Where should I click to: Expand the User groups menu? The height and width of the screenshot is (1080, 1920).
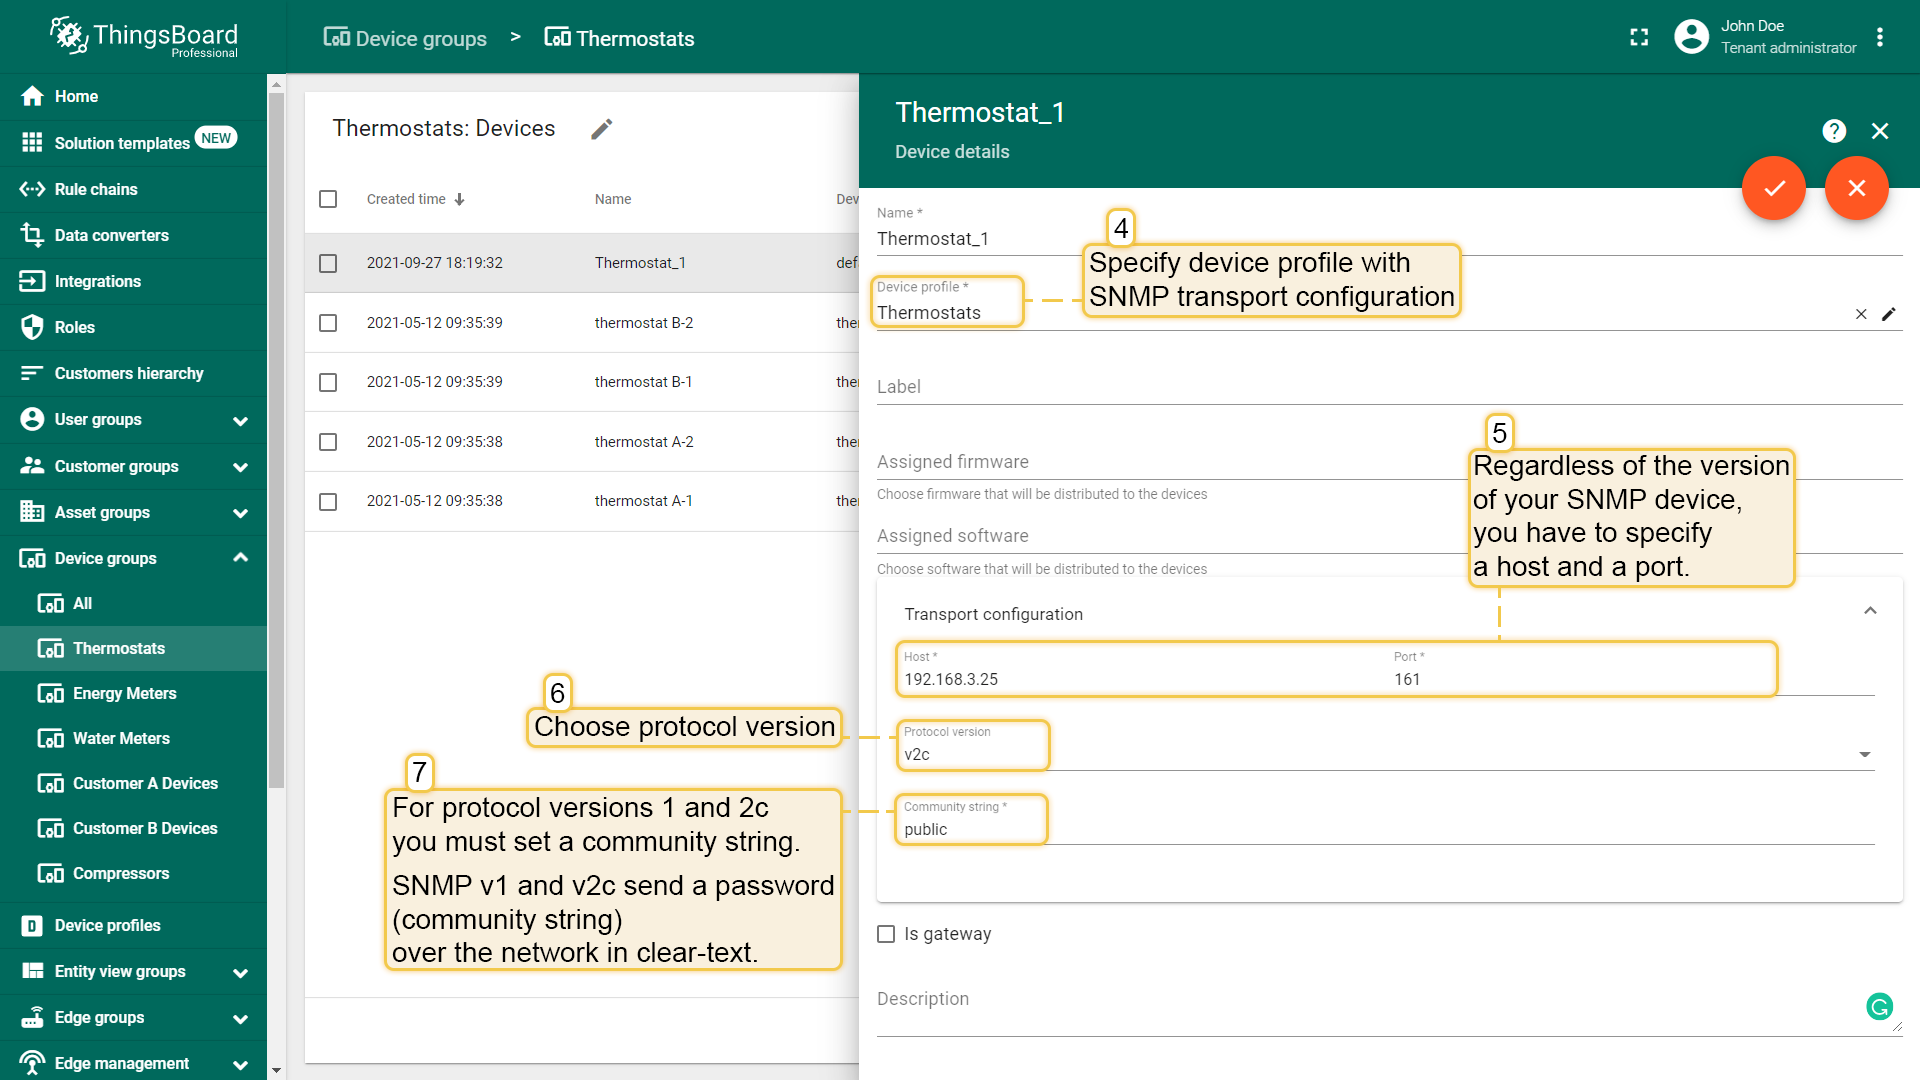click(x=240, y=420)
